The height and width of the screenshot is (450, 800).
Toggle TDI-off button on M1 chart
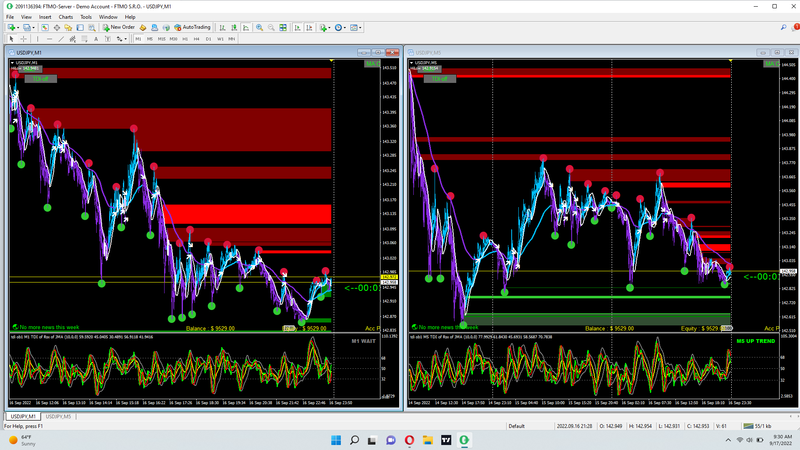click(41, 79)
